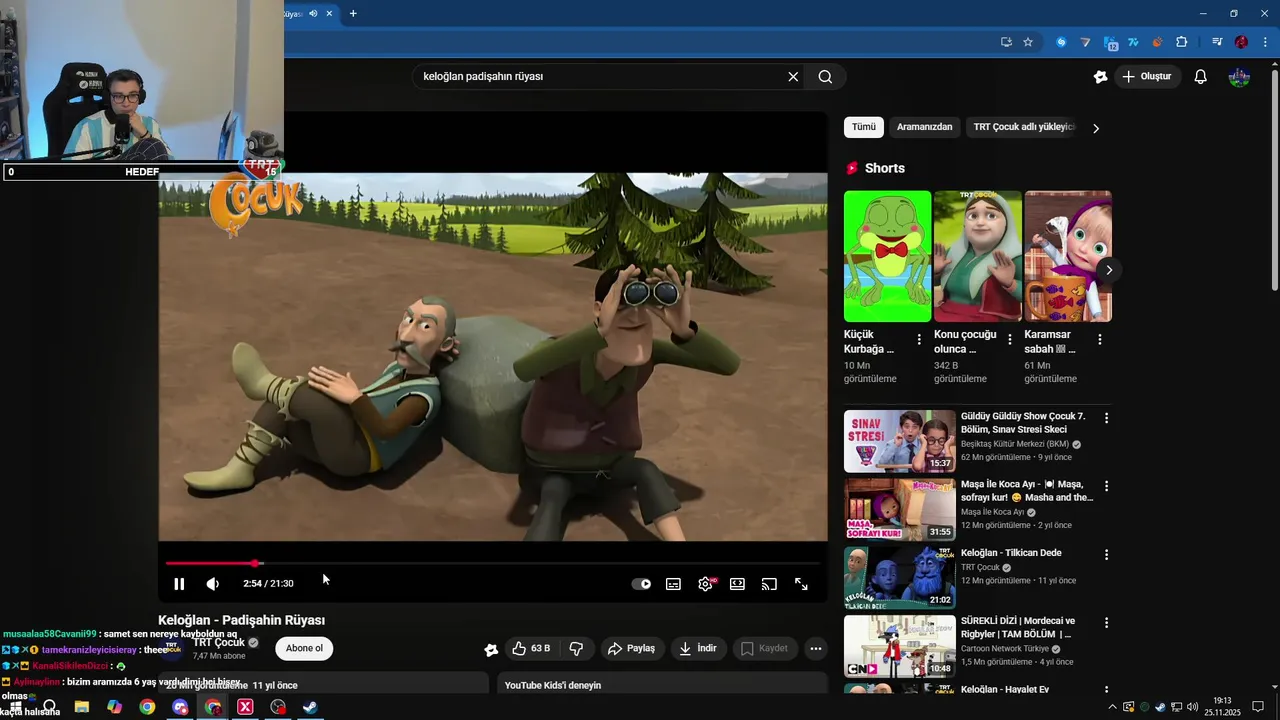Open the Chrome media controls icon

point(1216,42)
